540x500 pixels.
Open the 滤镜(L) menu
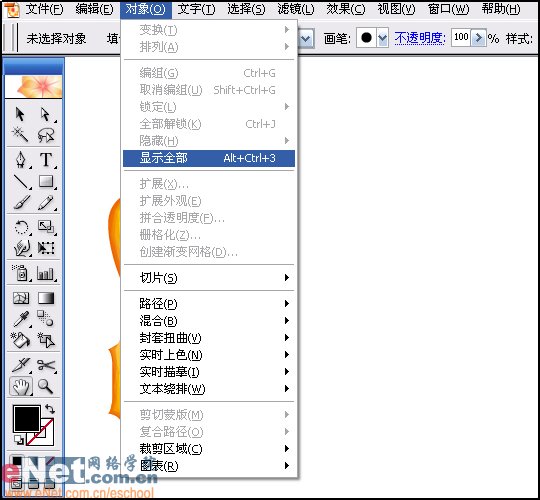click(x=296, y=9)
